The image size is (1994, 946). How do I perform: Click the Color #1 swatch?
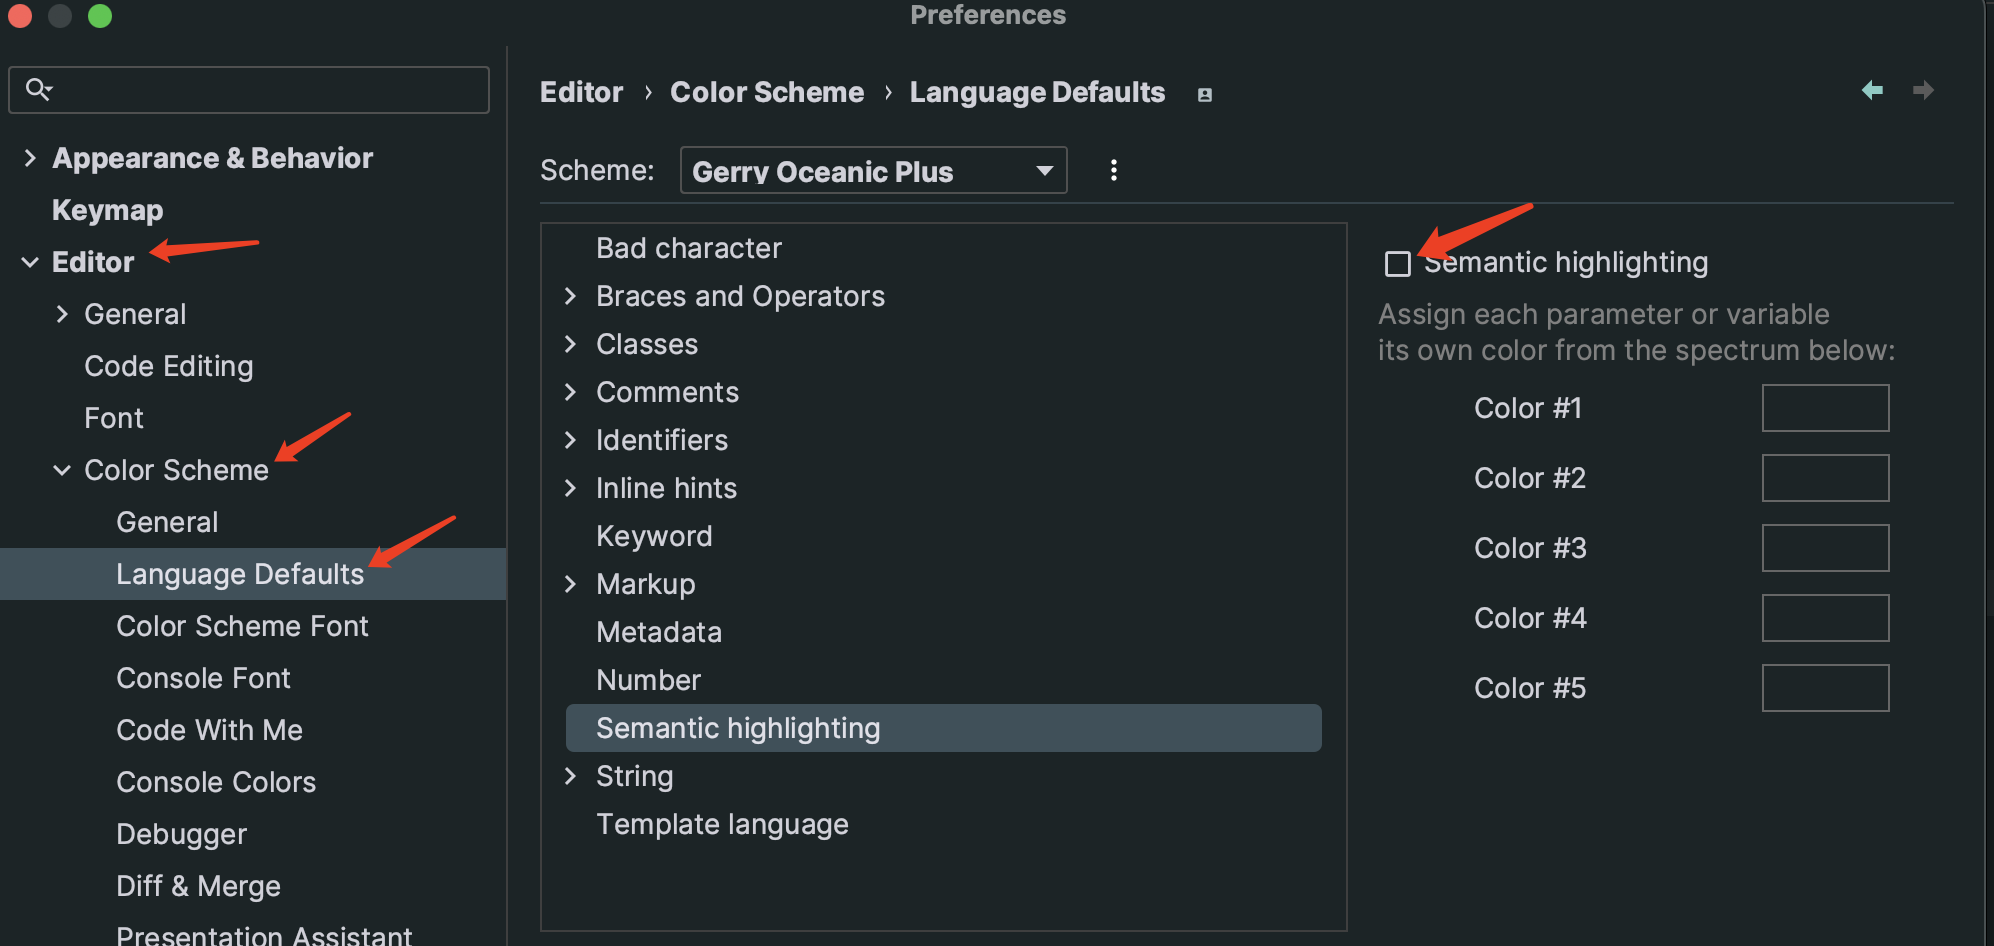(x=1825, y=408)
